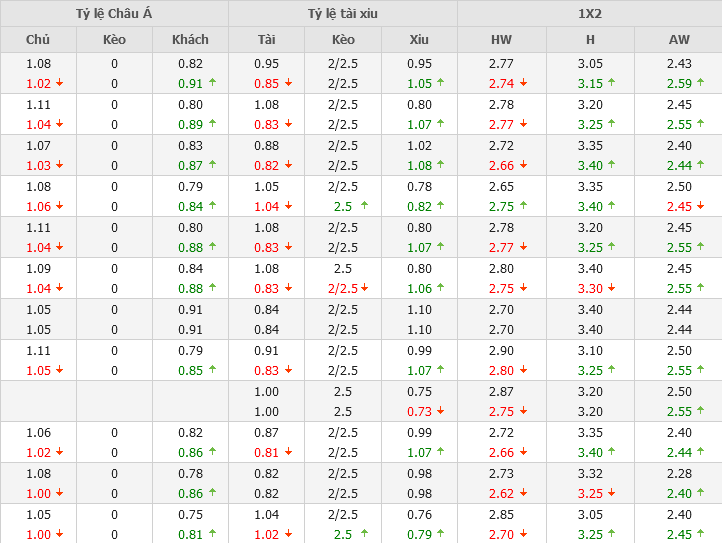
Task: Click the red down arrow beside 3.30
Action: tap(612, 288)
